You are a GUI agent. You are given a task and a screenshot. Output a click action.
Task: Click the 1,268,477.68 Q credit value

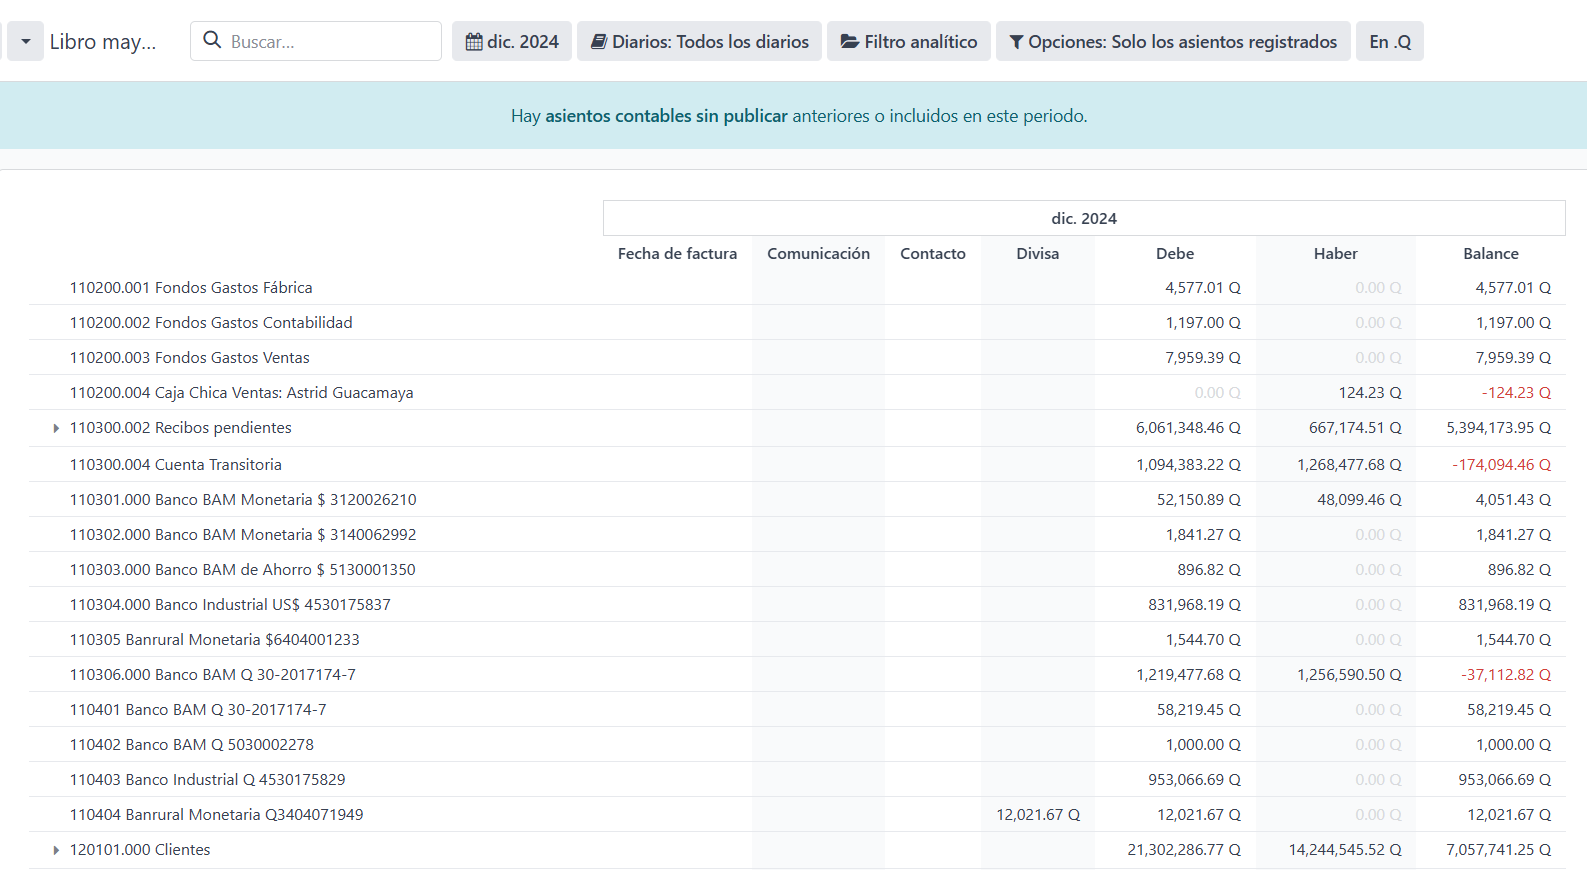point(1349,465)
